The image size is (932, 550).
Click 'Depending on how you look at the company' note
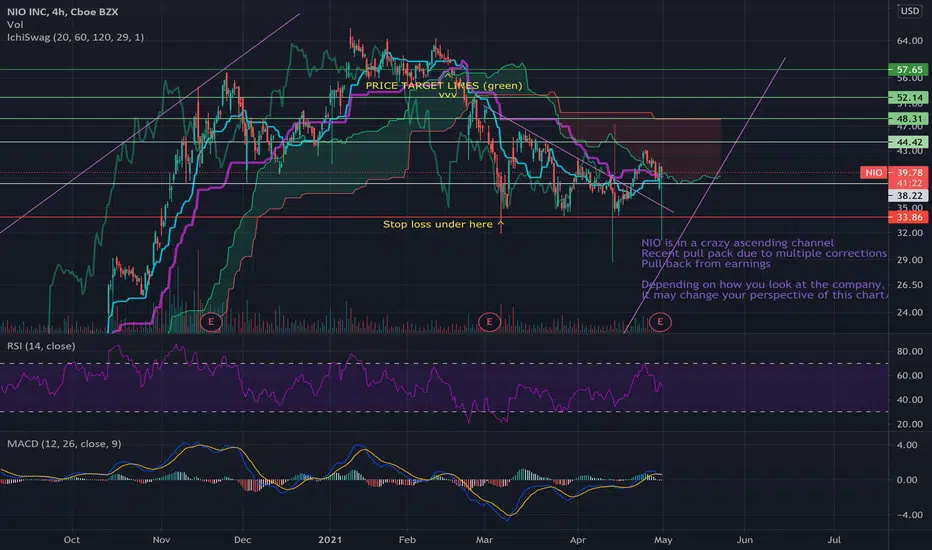click(763, 284)
